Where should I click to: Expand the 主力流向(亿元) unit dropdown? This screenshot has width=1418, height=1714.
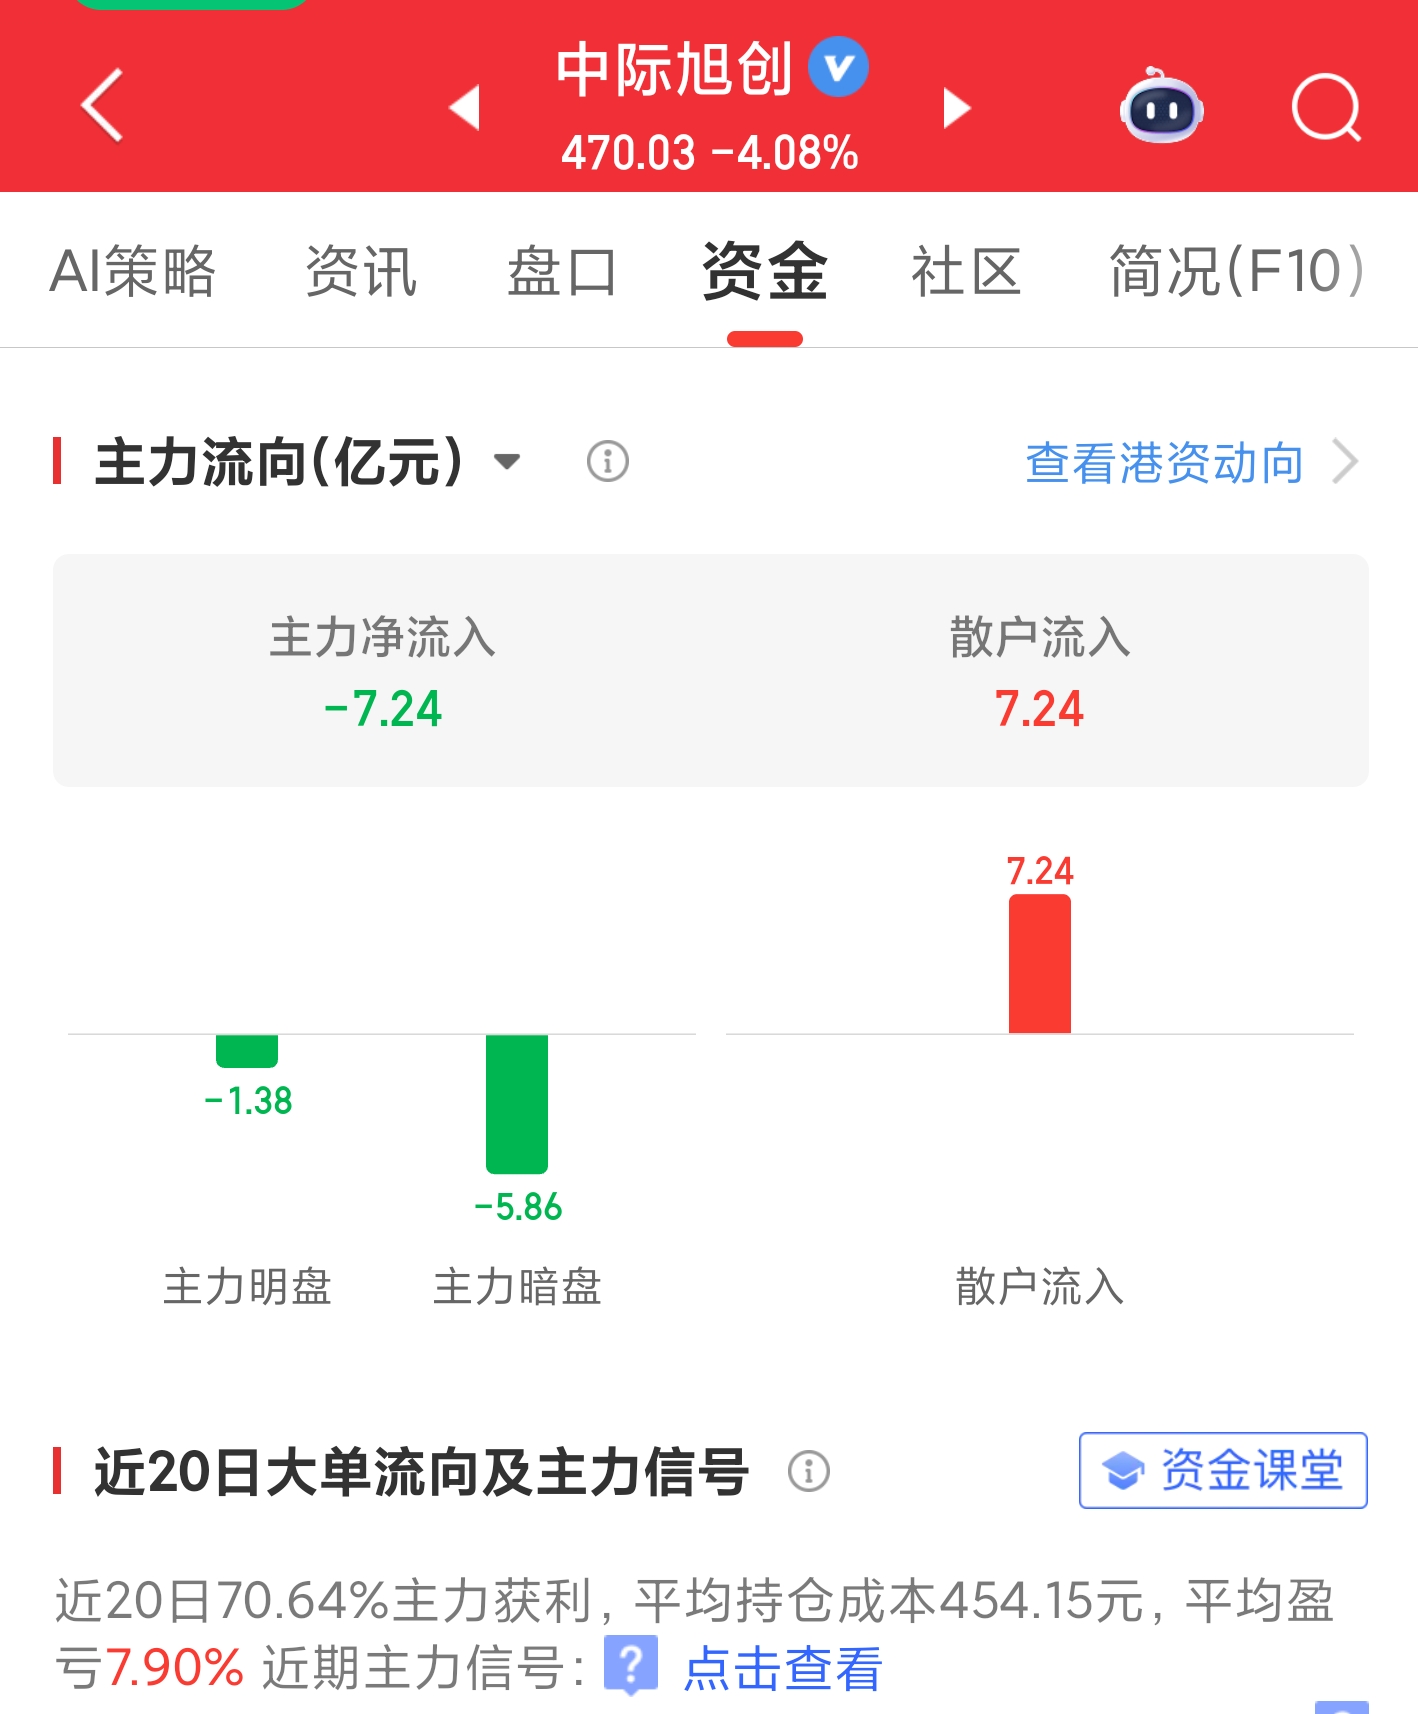507,461
